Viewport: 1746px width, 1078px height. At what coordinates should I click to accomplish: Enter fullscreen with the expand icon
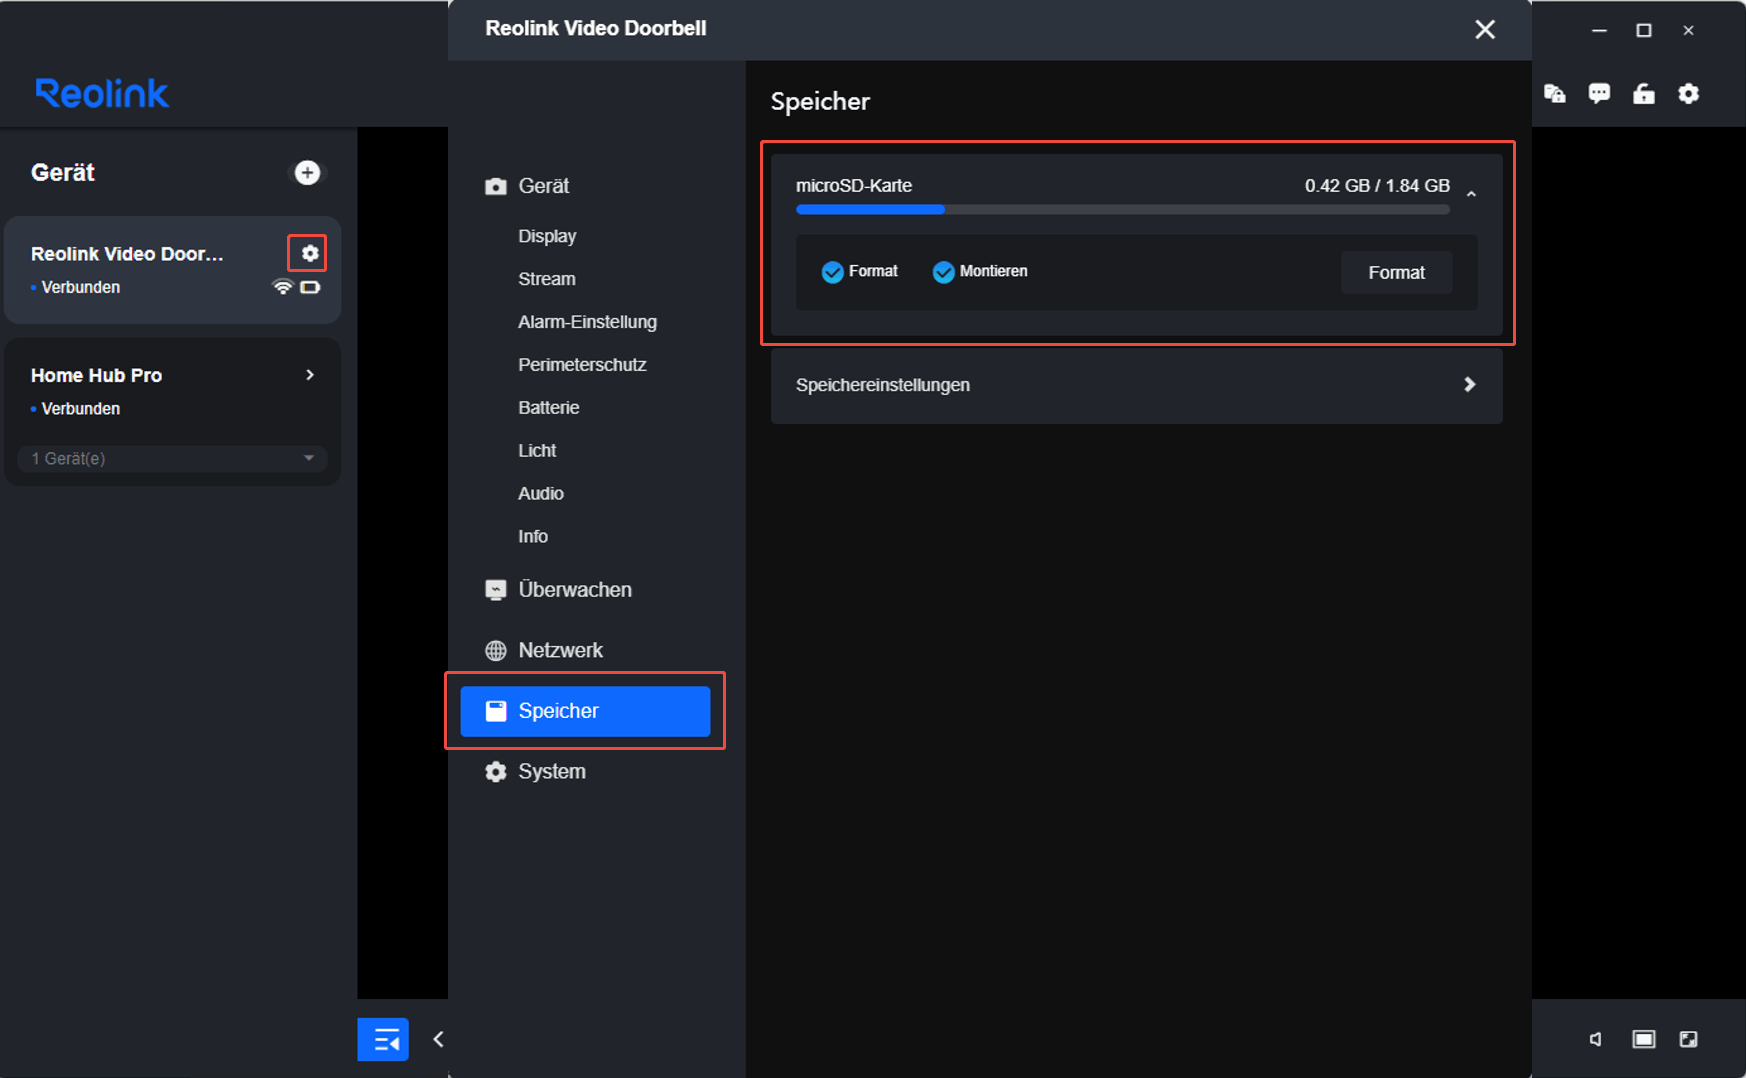[1689, 1040]
